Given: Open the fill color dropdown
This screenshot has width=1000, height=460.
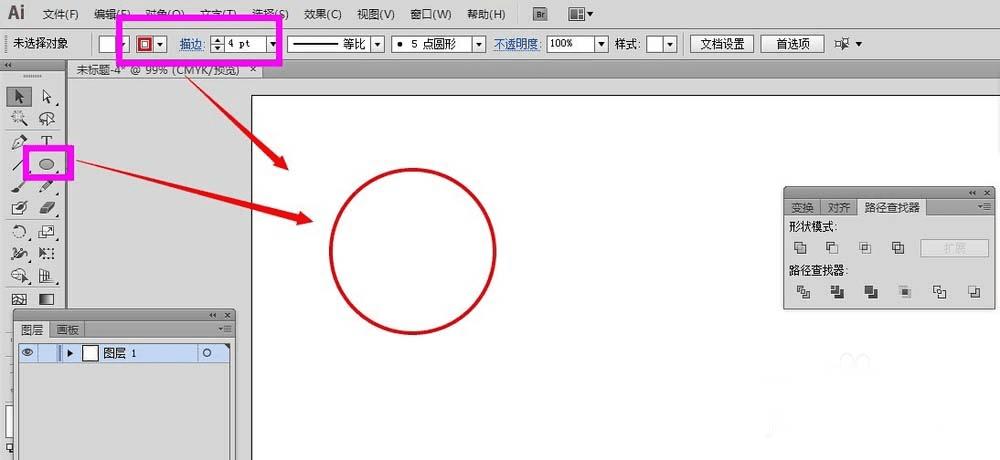Looking at the screenshot, I should [x=124, y=44].
